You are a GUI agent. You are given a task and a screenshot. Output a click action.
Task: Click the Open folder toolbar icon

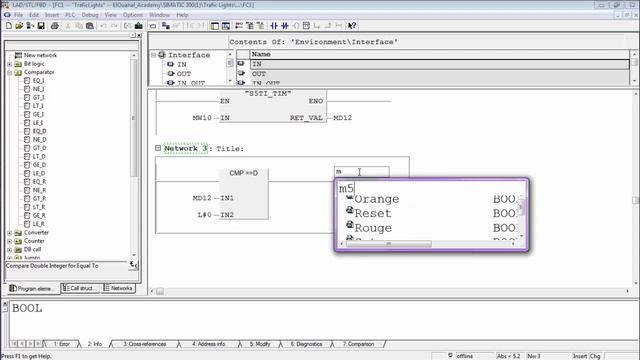19,26
